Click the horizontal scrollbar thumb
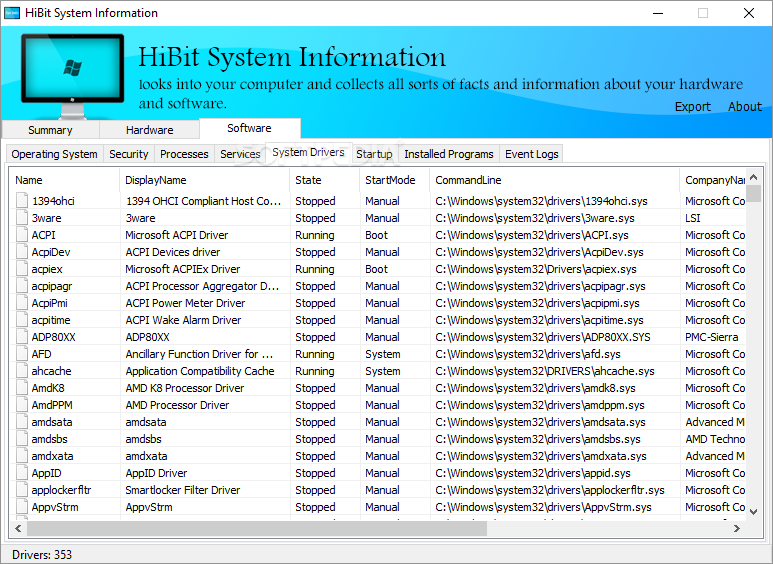The image size is (773, 564). (x=257, y=529)
